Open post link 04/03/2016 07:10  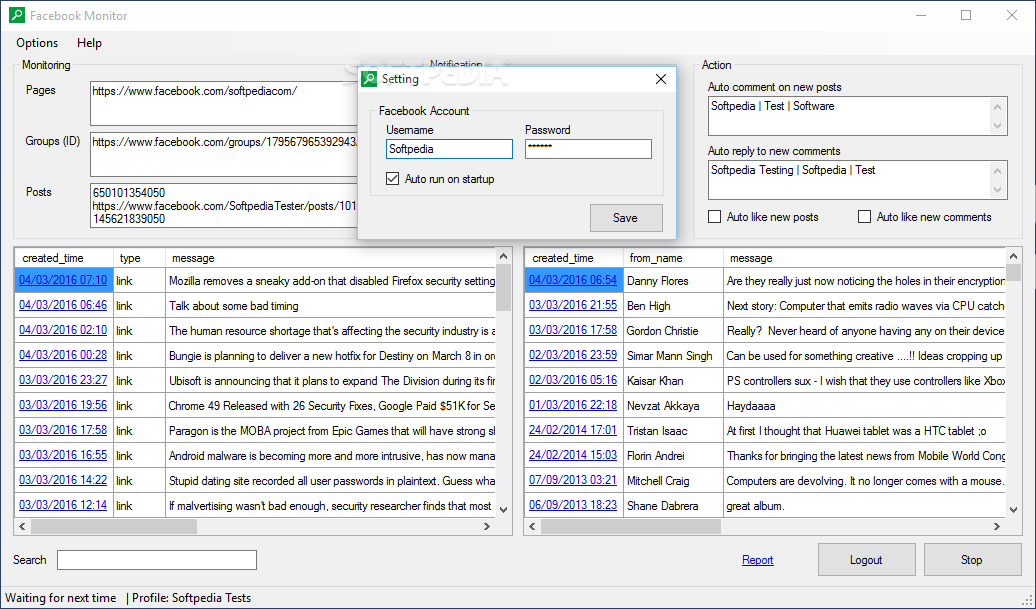[x=63, y=280]
